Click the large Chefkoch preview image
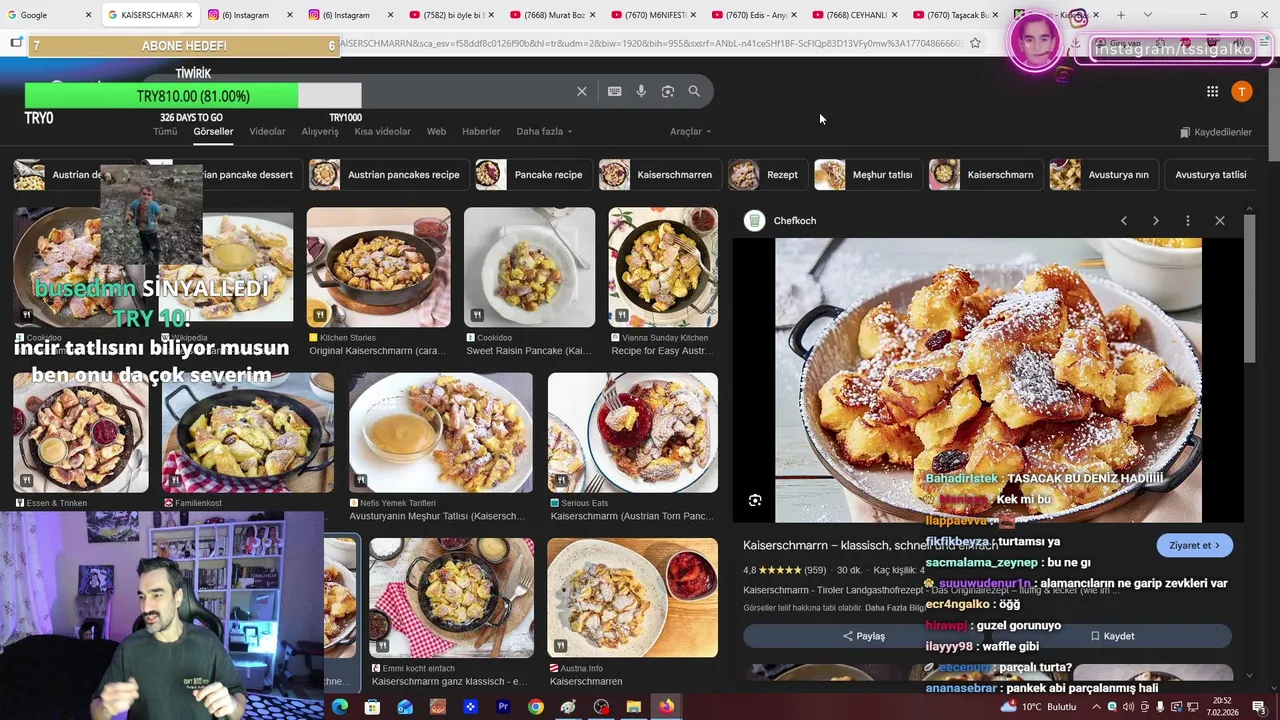Screen dimensions: 1280x720 988,380
